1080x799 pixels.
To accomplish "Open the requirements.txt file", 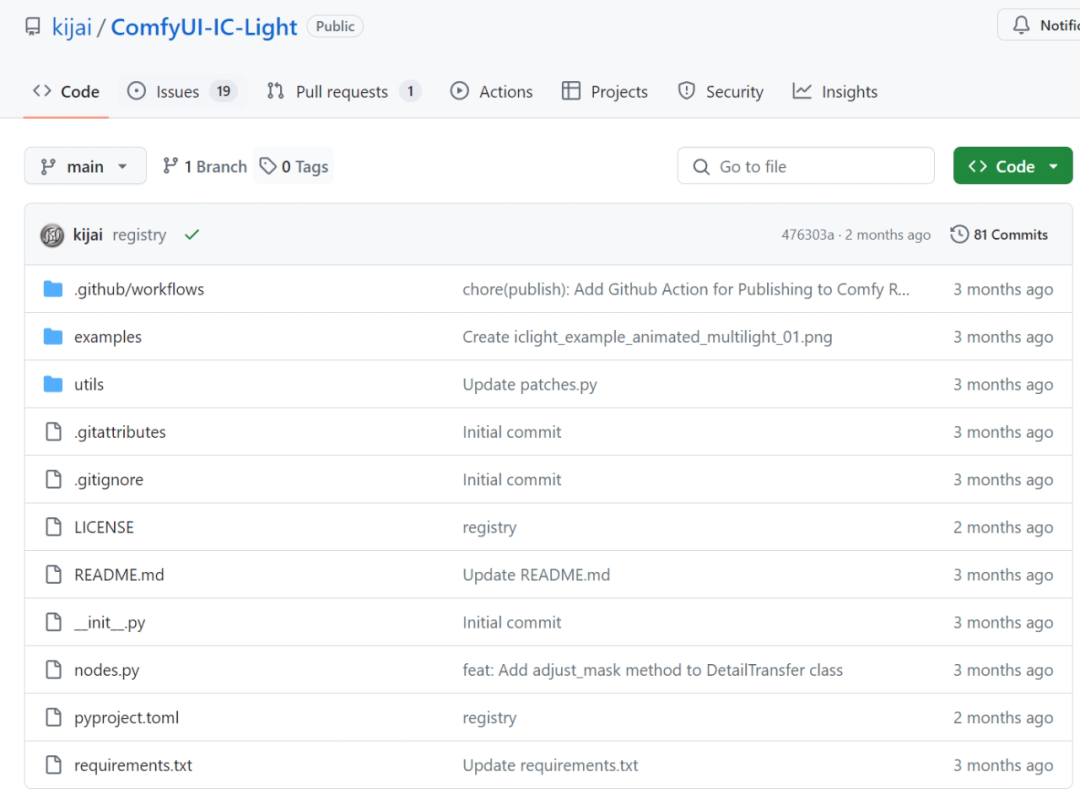I will (133, 765).
